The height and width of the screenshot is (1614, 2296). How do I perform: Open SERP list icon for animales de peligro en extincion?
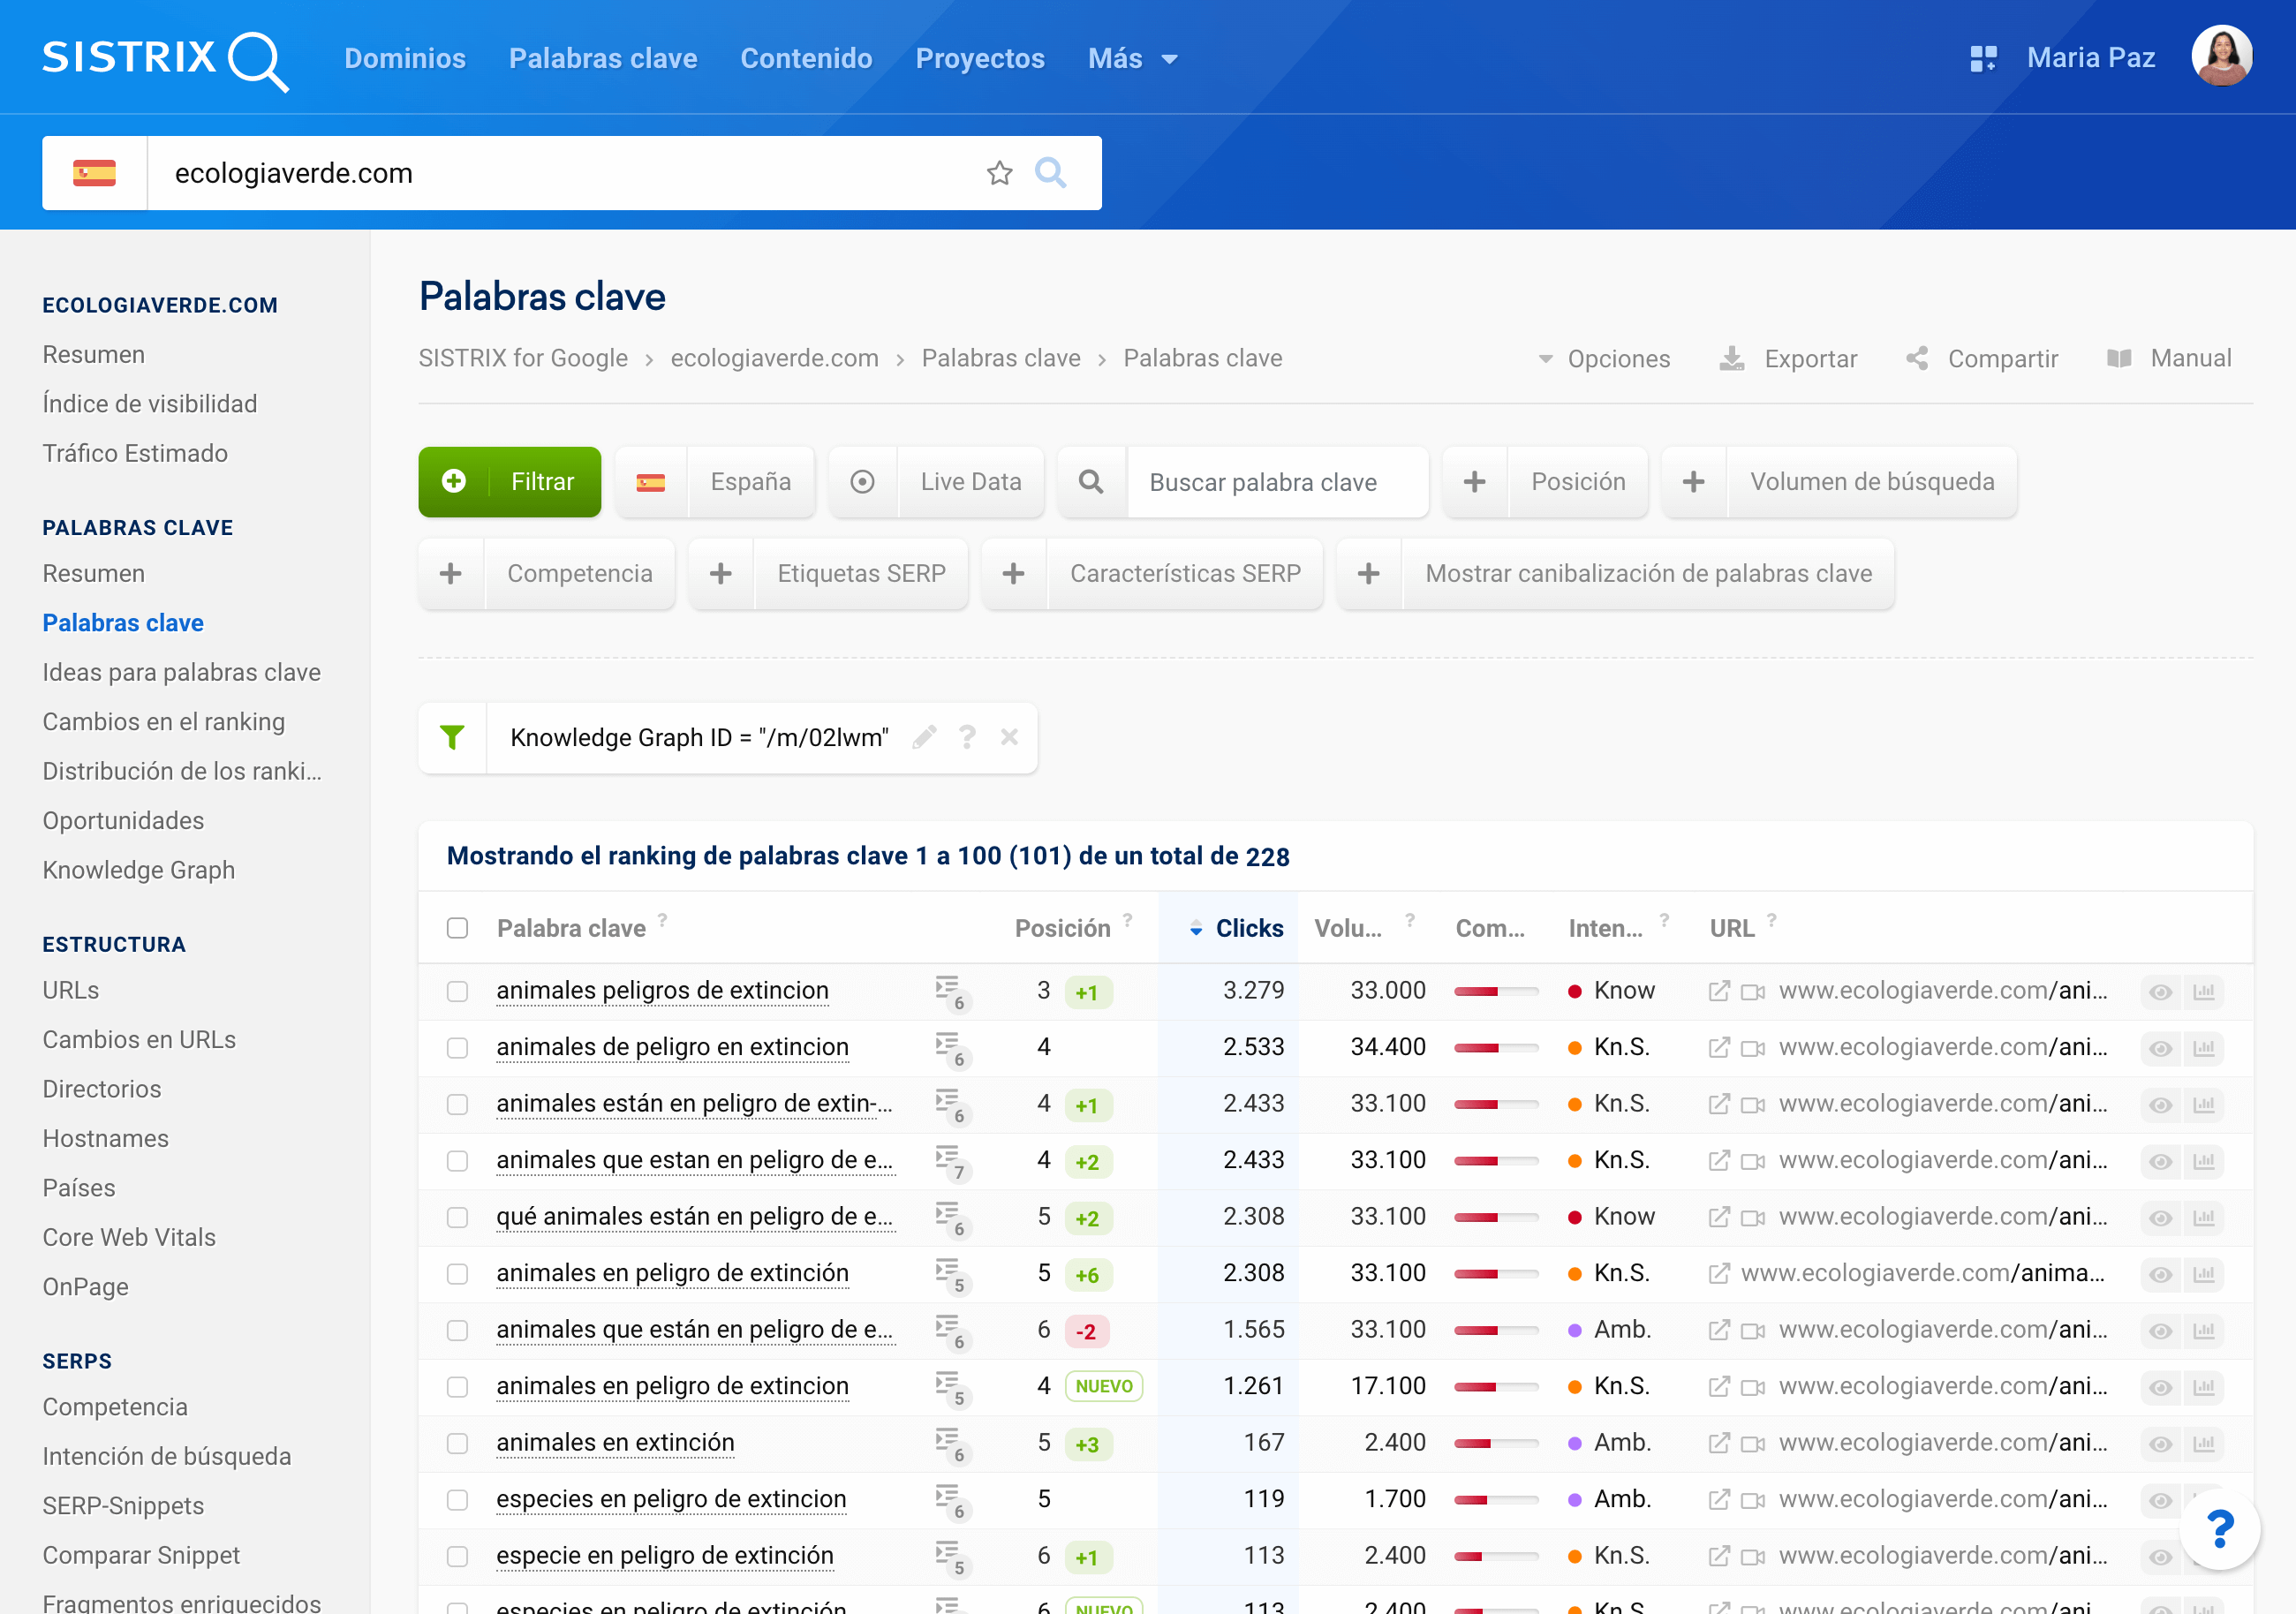pyautogui.click(x=948, y=1047)
